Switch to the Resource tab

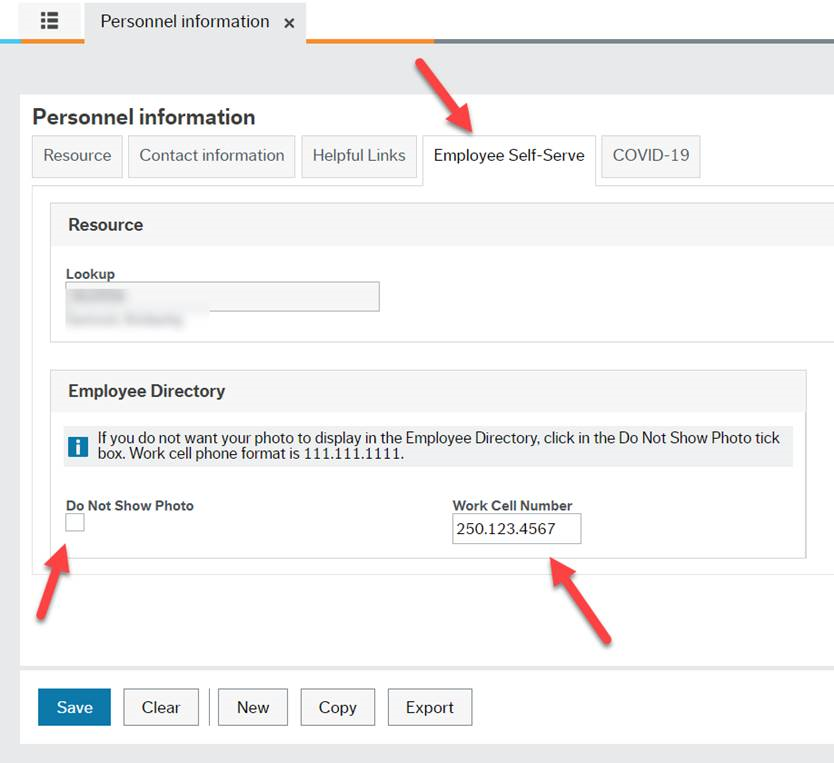pos(76,156)
